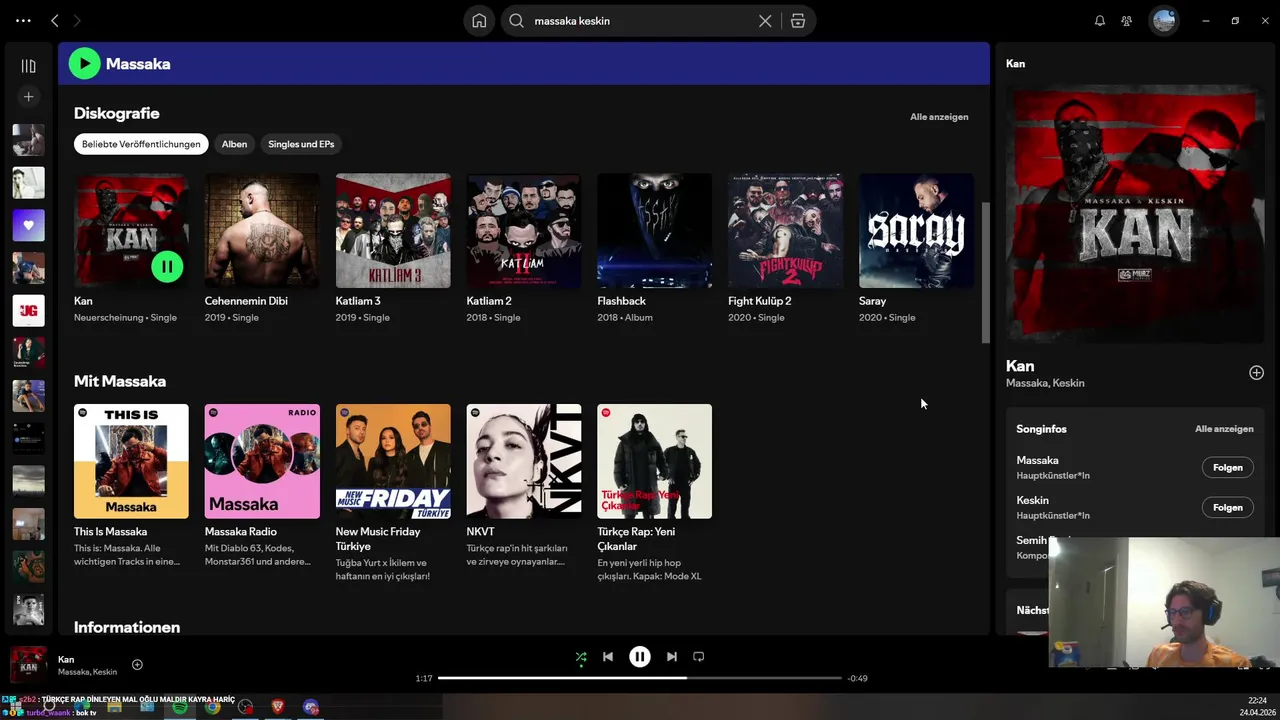Go back with the left arrow
The image size is (1280, 720).
coord(54,20)
